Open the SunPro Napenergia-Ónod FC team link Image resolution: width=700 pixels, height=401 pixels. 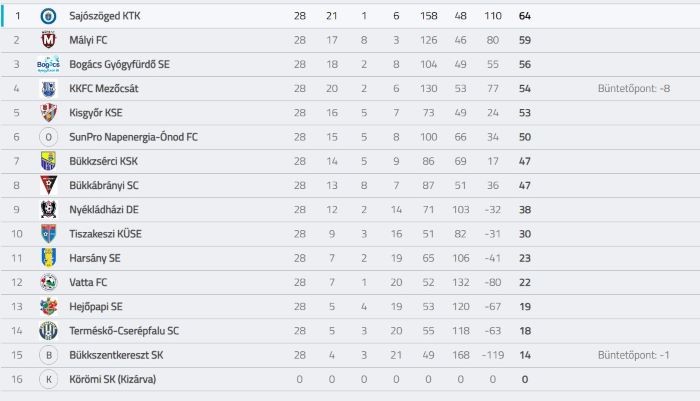(x=133, y=137)
